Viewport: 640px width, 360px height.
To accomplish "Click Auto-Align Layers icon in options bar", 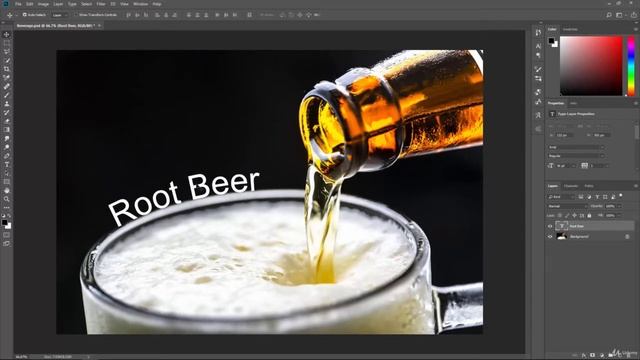I will (x=249, y=15).
